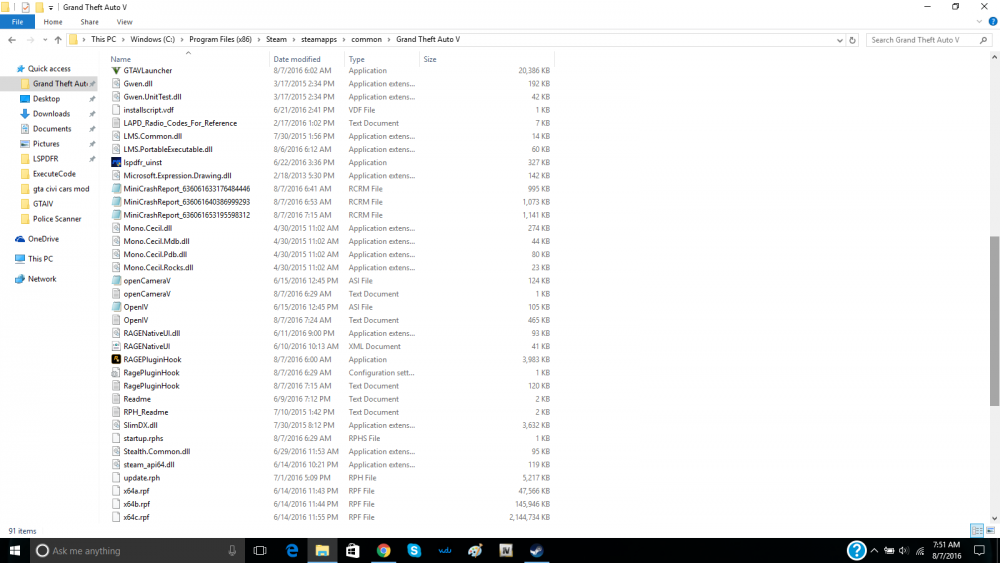1000x563 pixels.
Task: Click the Cortana Ask me anything box
Action: [x=137, y=550]
